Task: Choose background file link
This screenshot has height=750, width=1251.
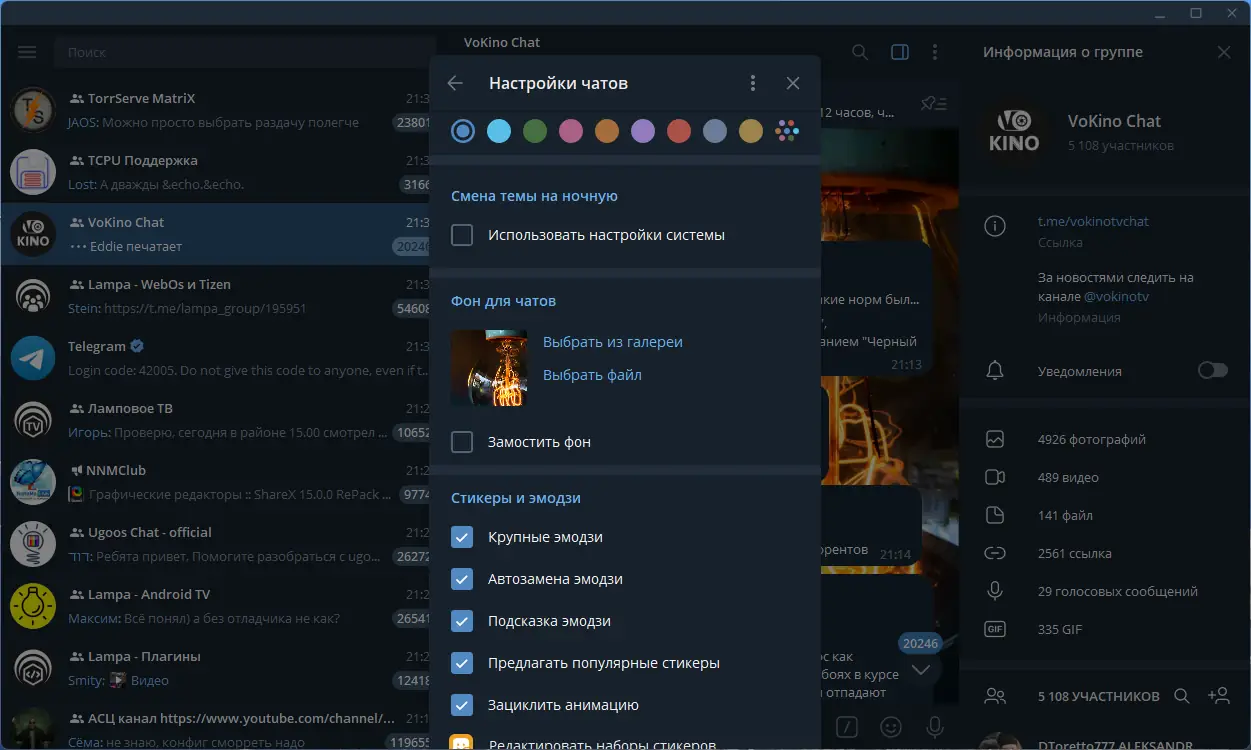Action: (592, 375)
